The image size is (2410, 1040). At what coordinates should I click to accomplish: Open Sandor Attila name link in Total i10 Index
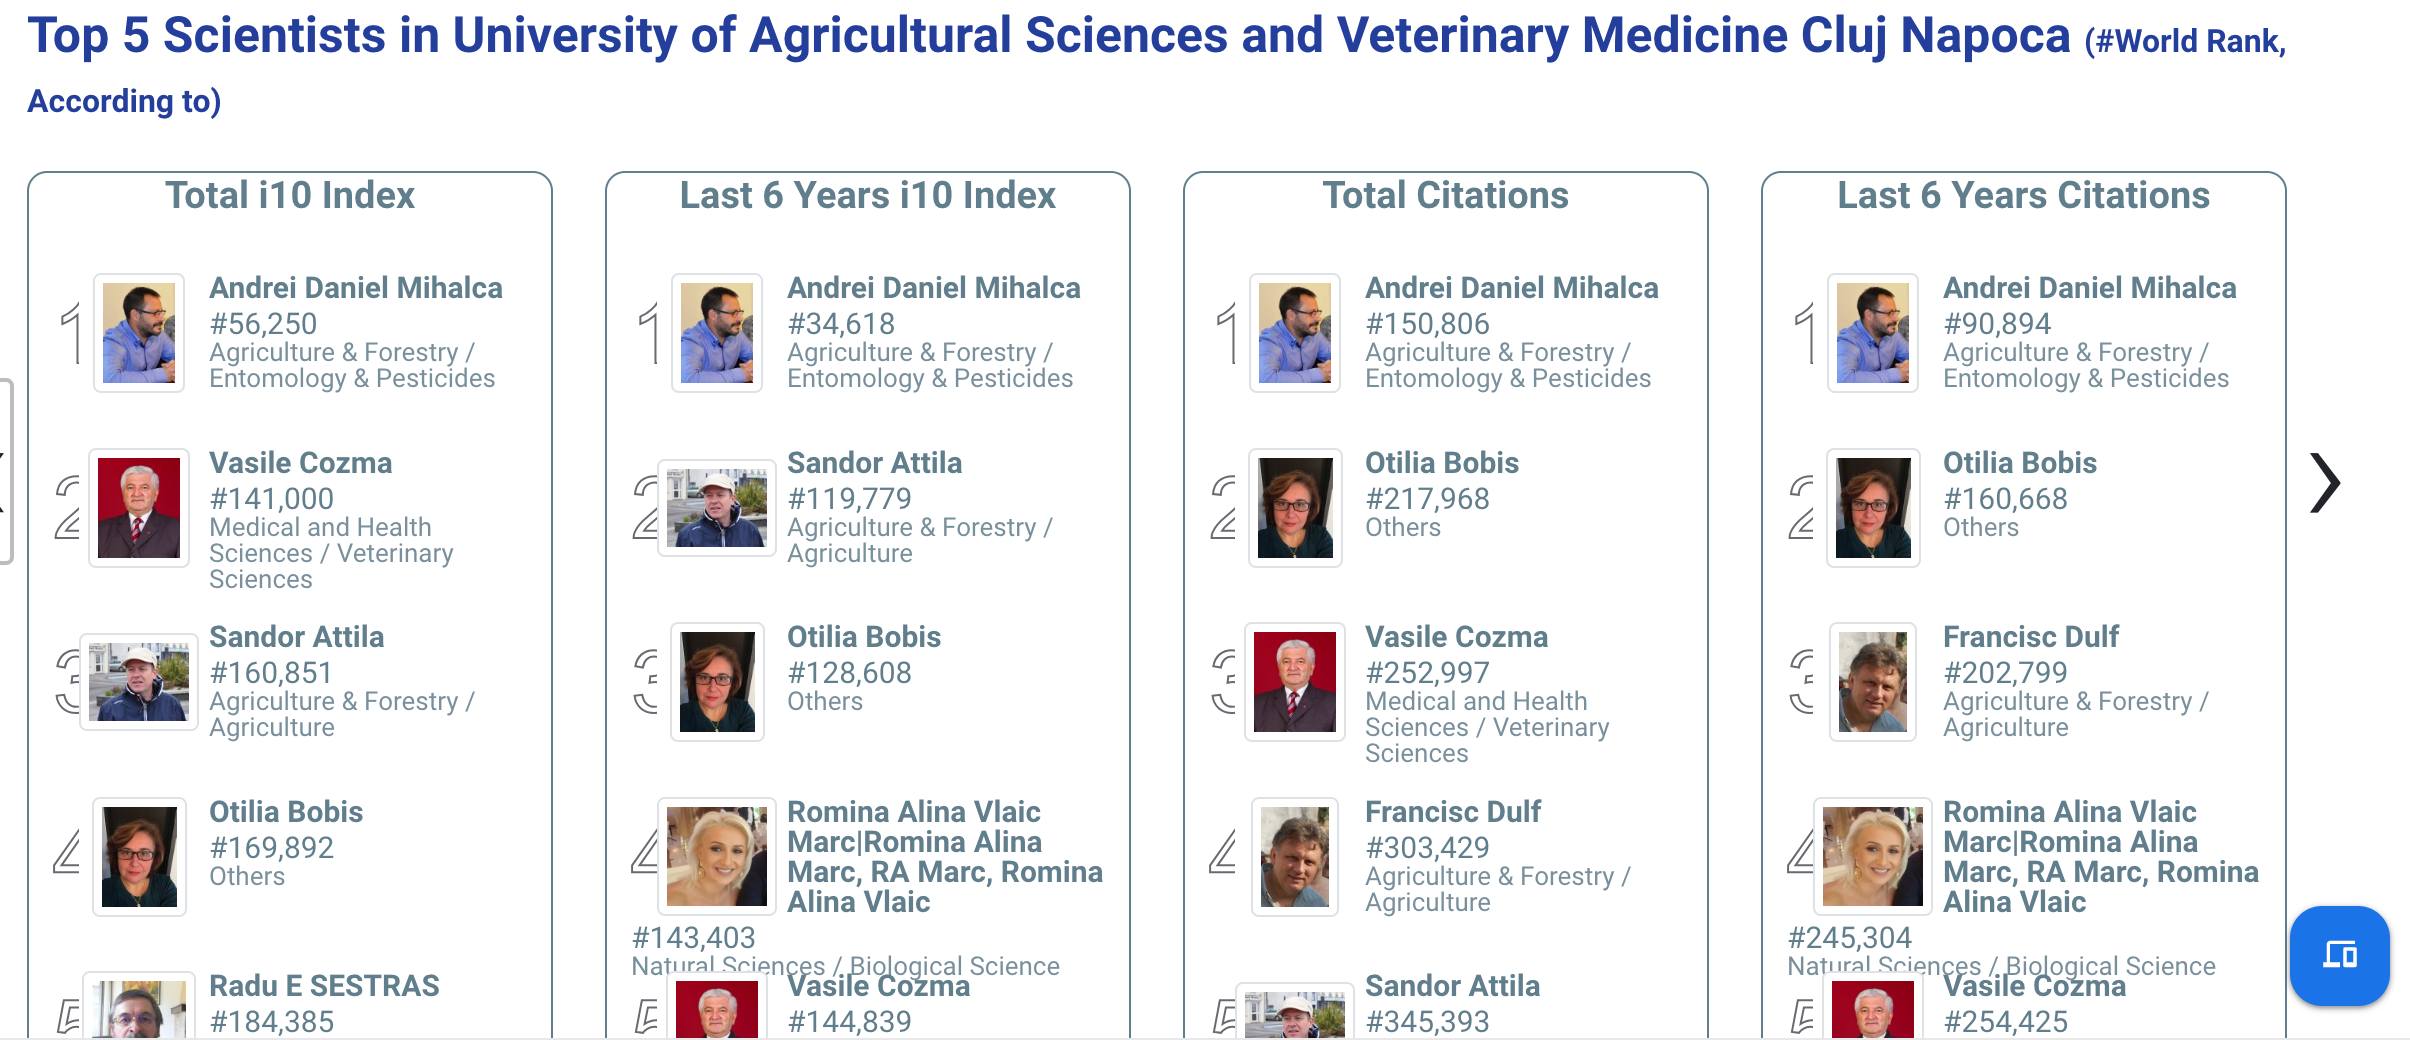pyautogui.click(x=296, y=637)
